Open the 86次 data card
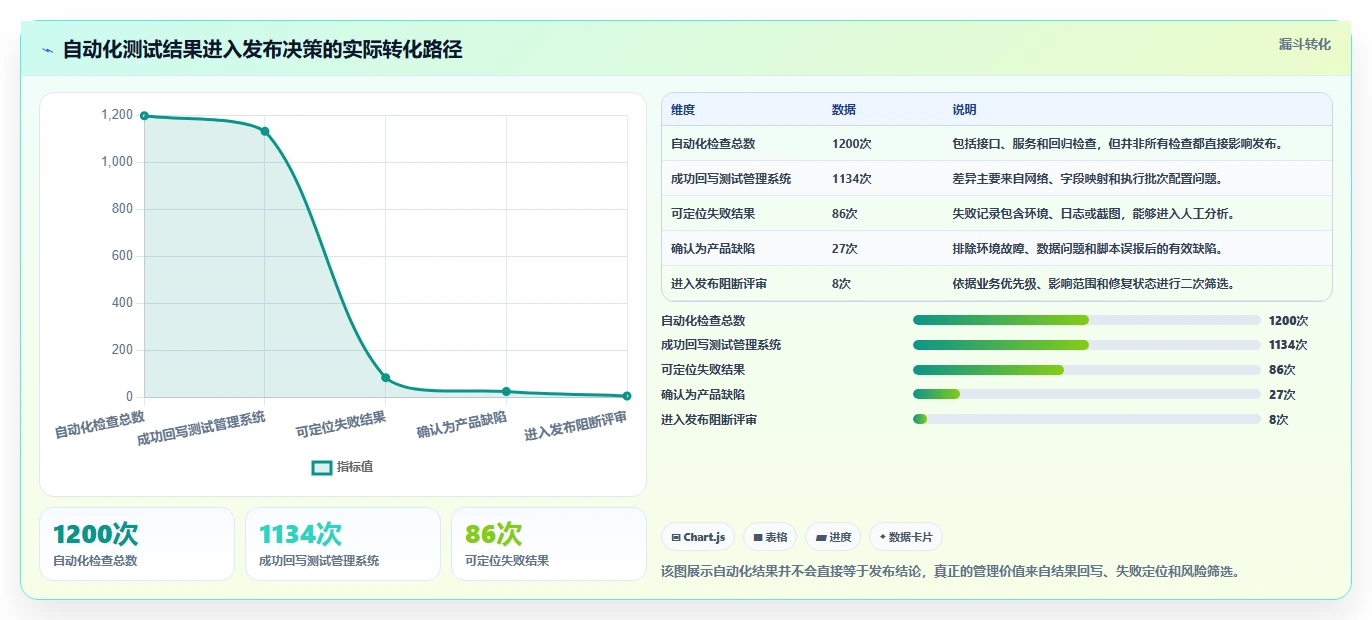This screenshot has width=1372, height=620. pos(549,544)
